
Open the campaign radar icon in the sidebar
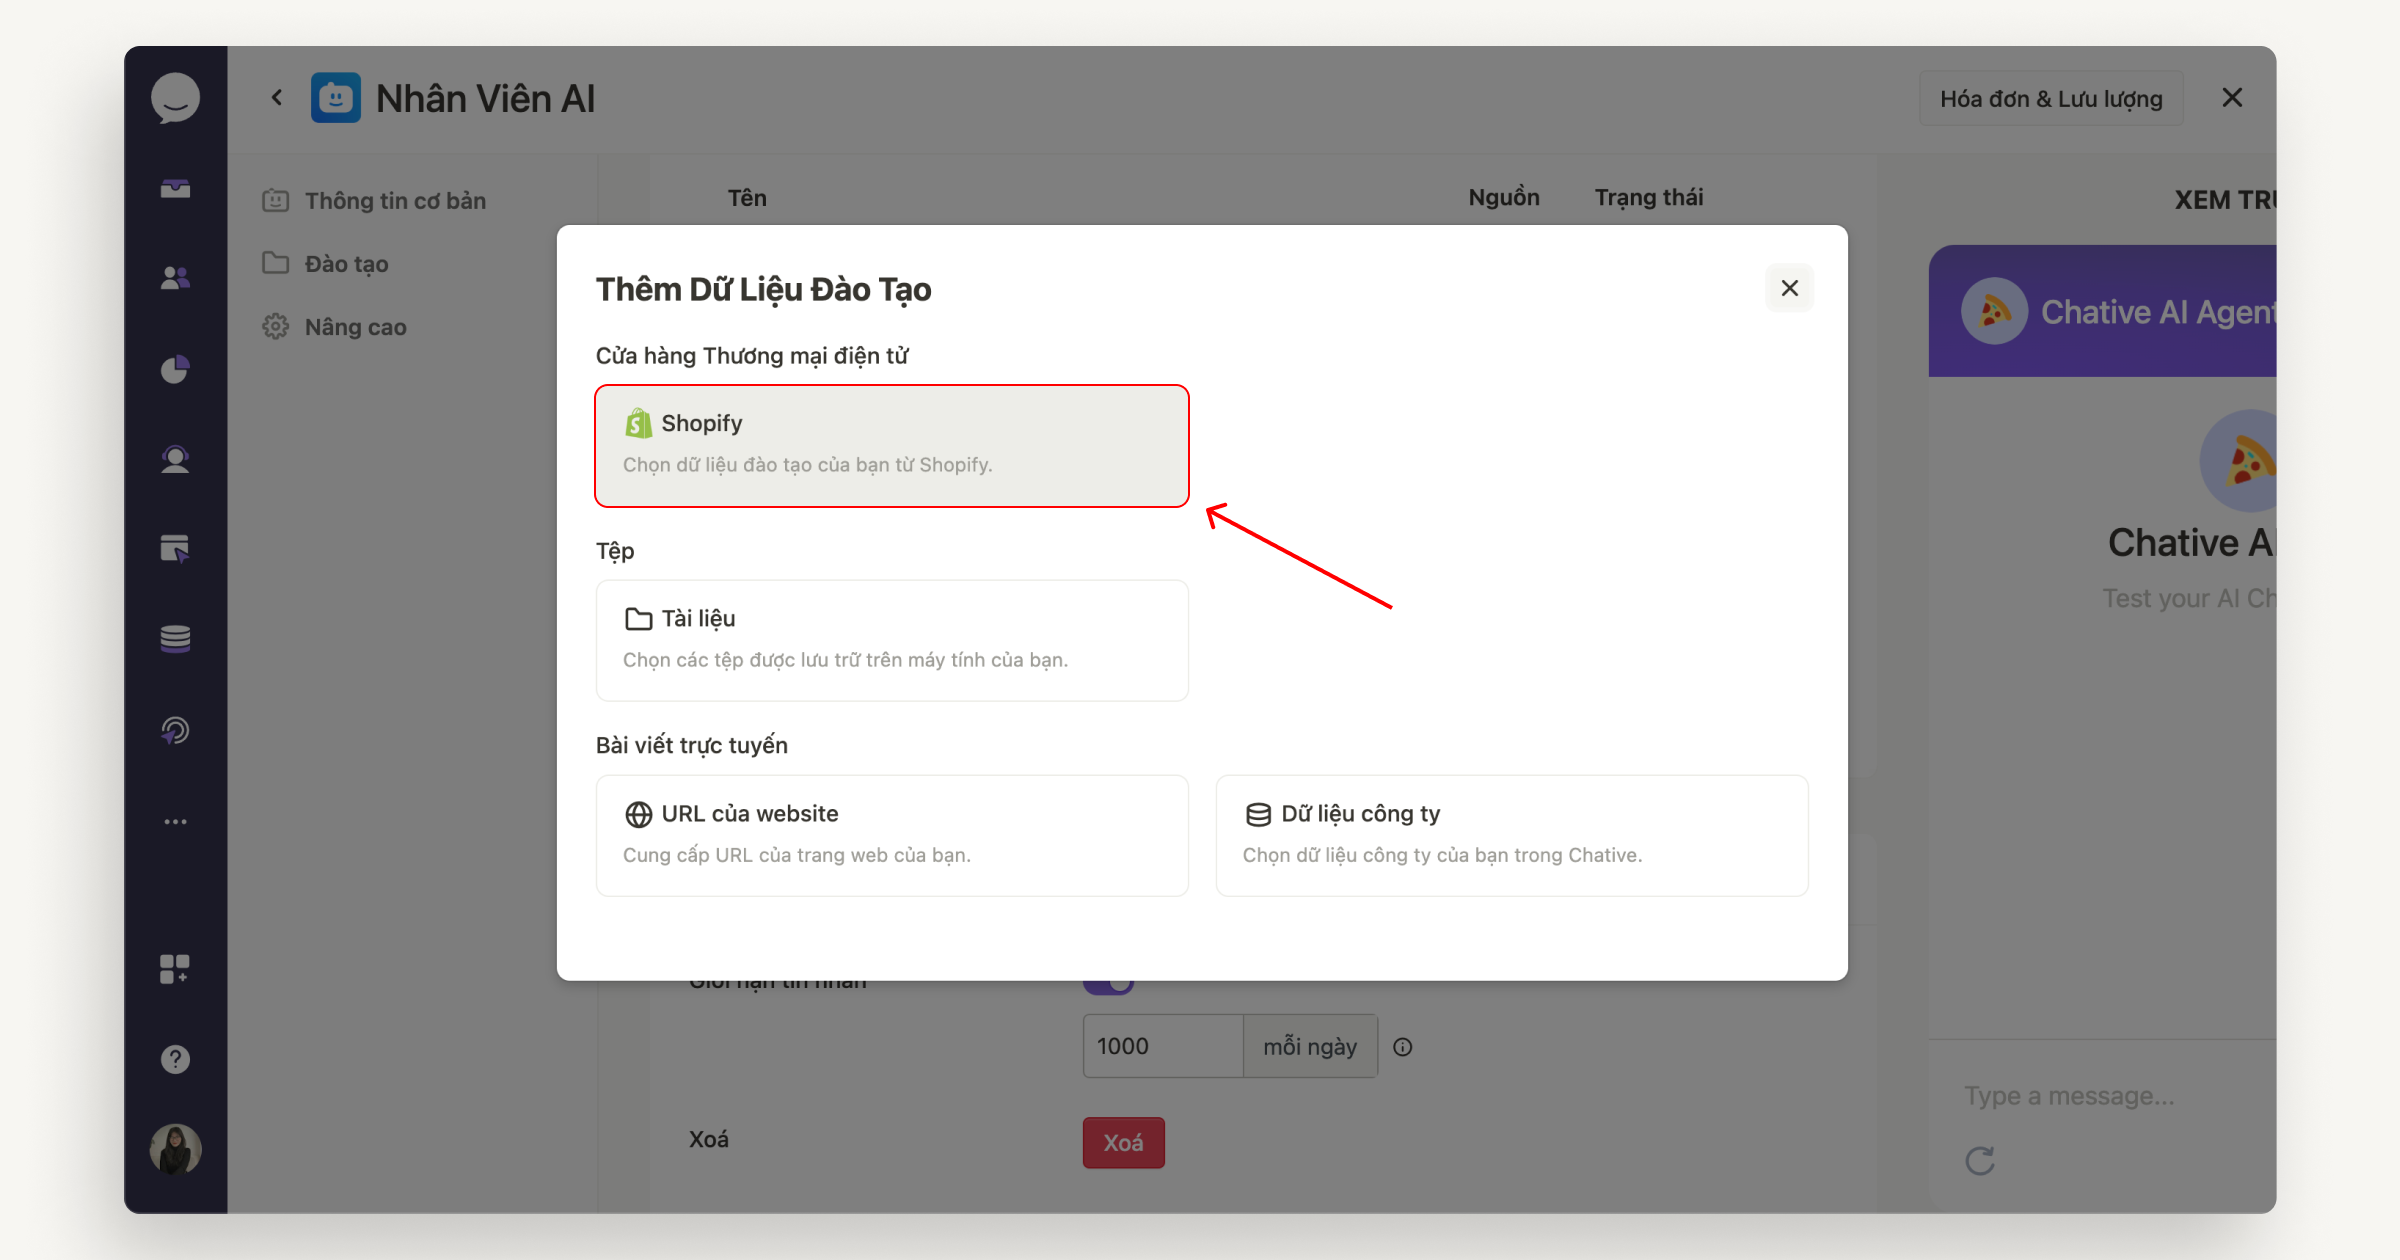tap(175, 730)
